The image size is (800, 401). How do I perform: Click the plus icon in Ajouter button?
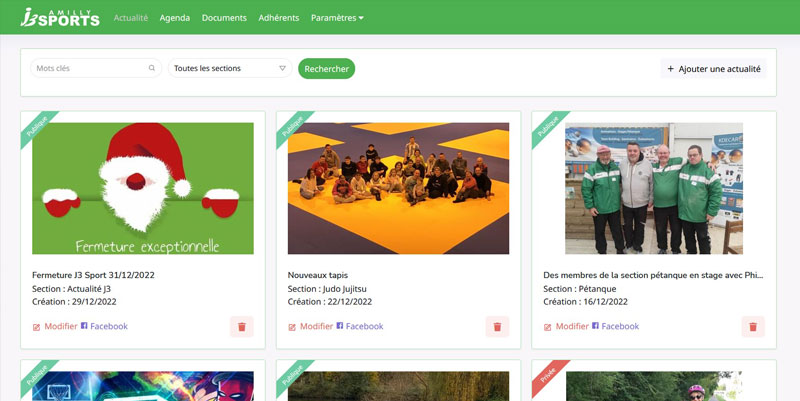(x=670, y=69)
